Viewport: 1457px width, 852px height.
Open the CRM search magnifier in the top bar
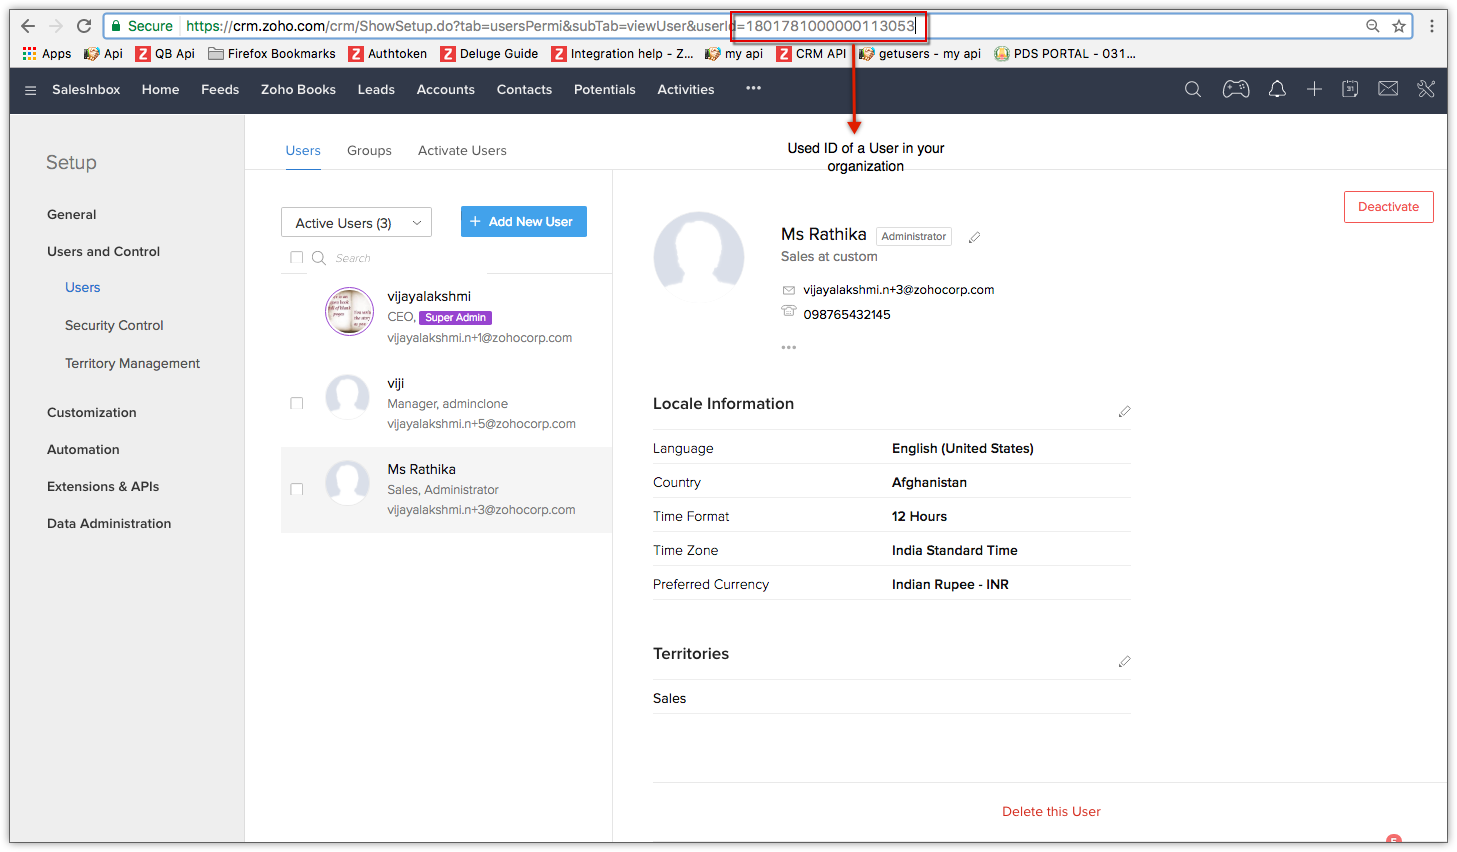tap(1193, 89)
